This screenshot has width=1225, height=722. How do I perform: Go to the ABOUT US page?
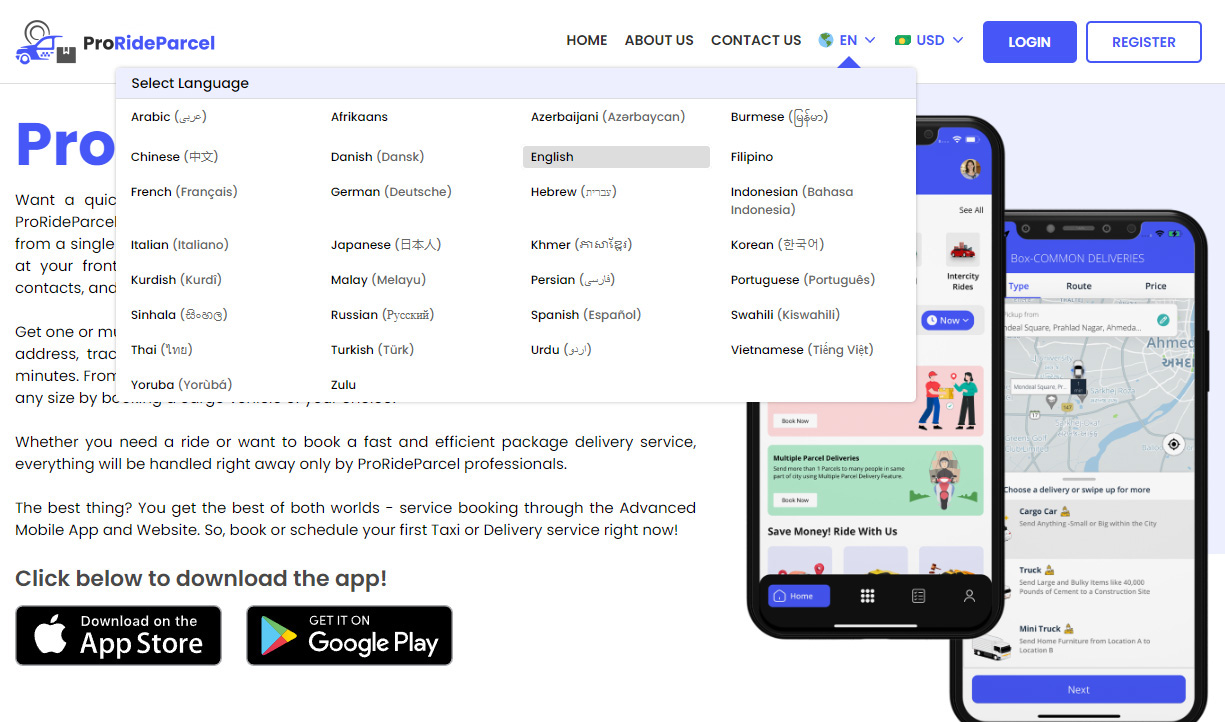tap(659, 41)
